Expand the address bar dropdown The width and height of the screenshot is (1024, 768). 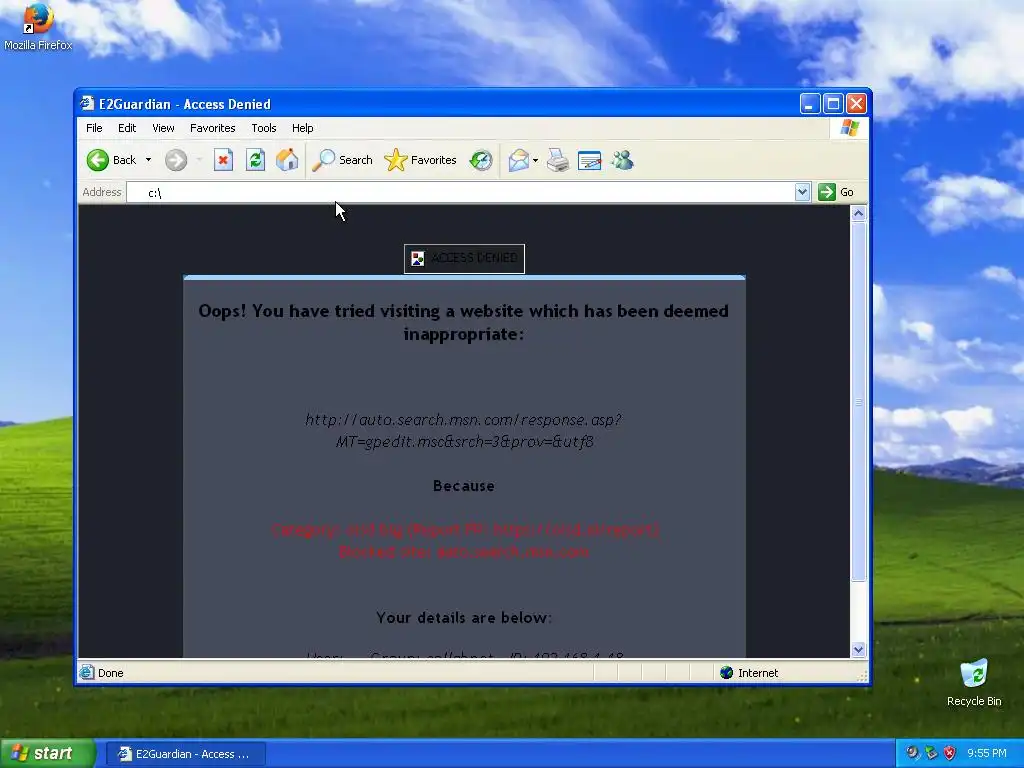[803, 192]
